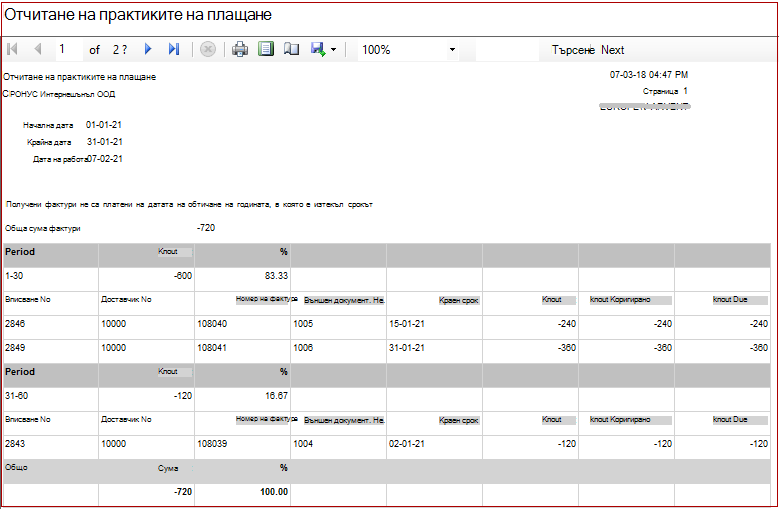The height and width of the screenshot is (509, 779).
Task: Click the Next search link
Action: [x=613, y=50]
